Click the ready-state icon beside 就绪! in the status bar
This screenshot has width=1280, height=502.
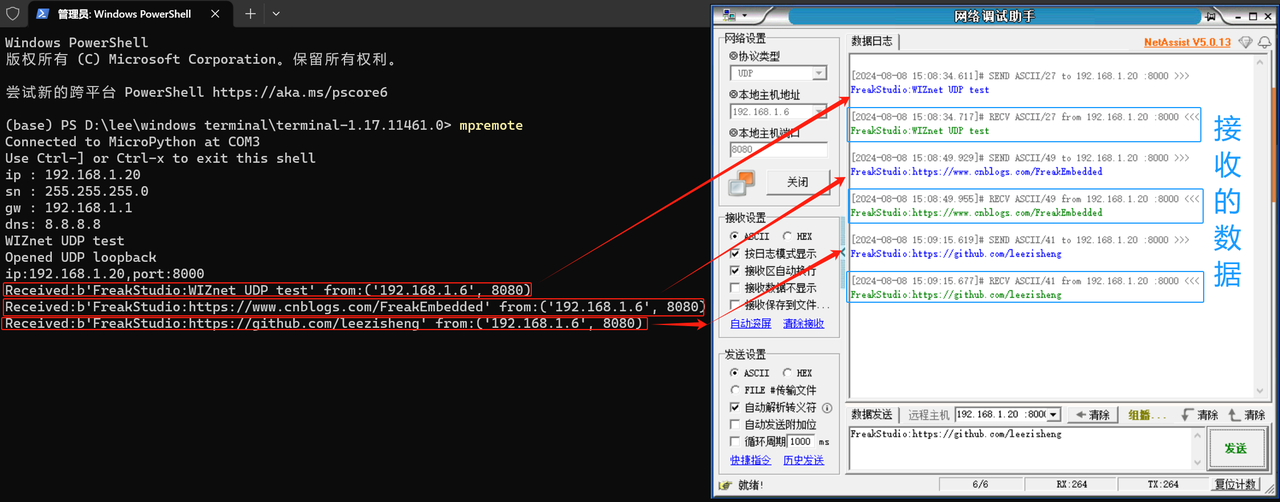(x=725, y=485)
